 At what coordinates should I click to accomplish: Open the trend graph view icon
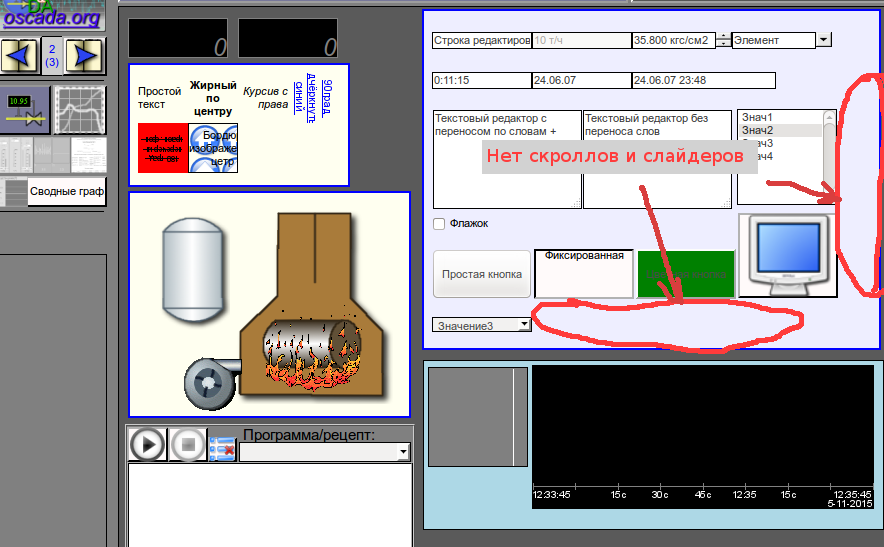click(80, 109)
